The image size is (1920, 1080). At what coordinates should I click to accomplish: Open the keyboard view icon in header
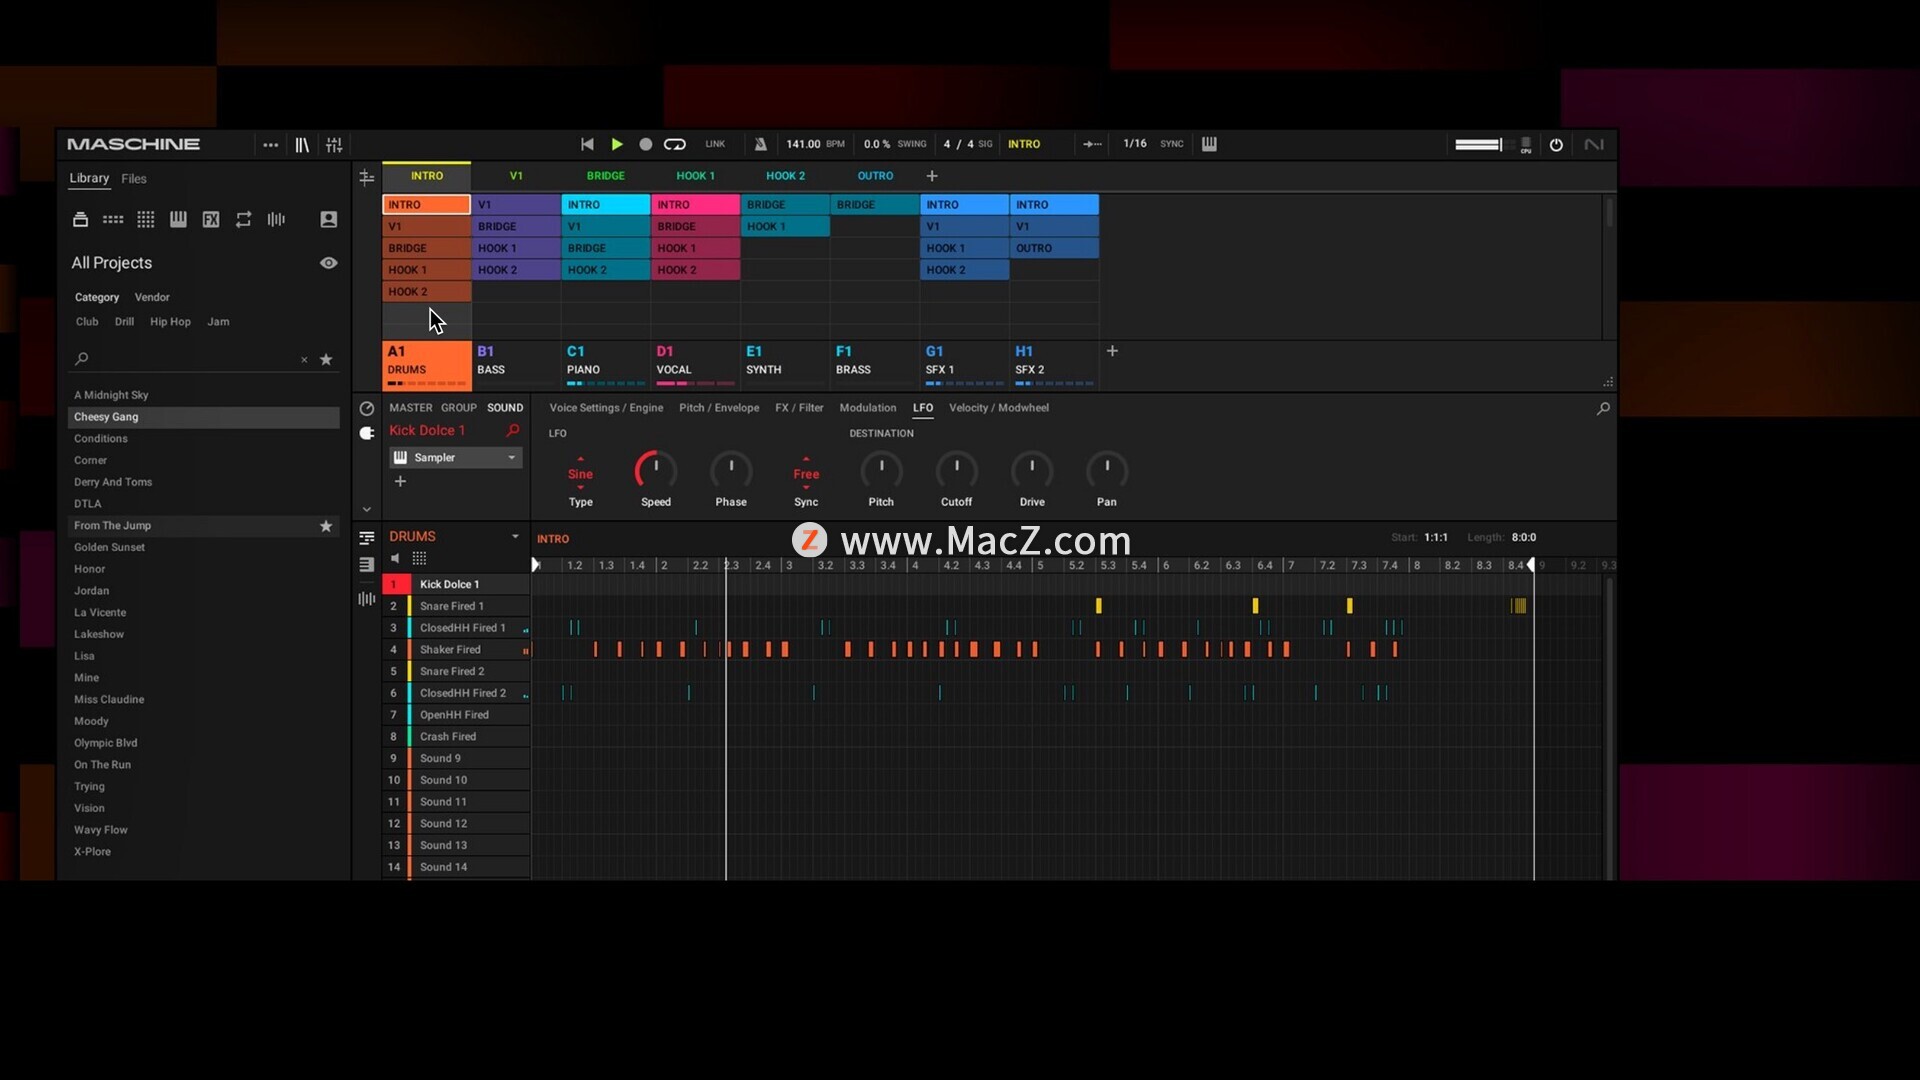(1209, 144)
